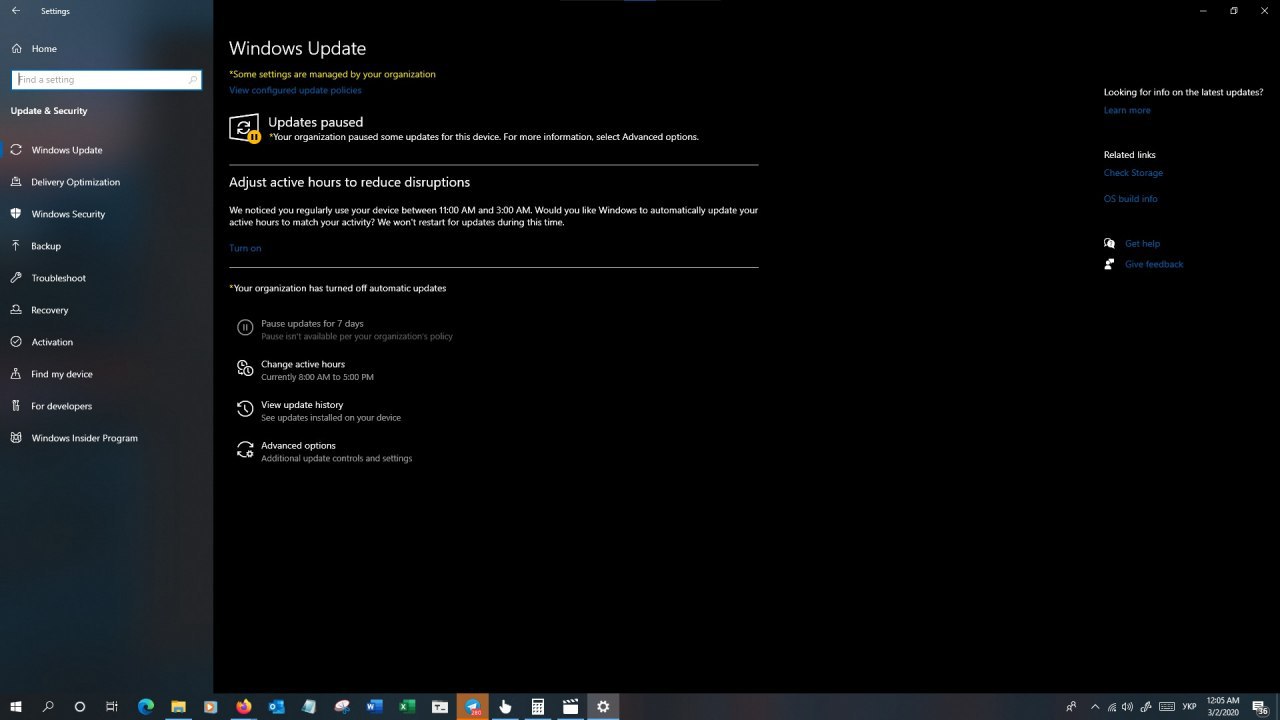Open network Wi-Fi tray icon
The height and width of the screenshot is (720, 1280).
pos(1111,706)
